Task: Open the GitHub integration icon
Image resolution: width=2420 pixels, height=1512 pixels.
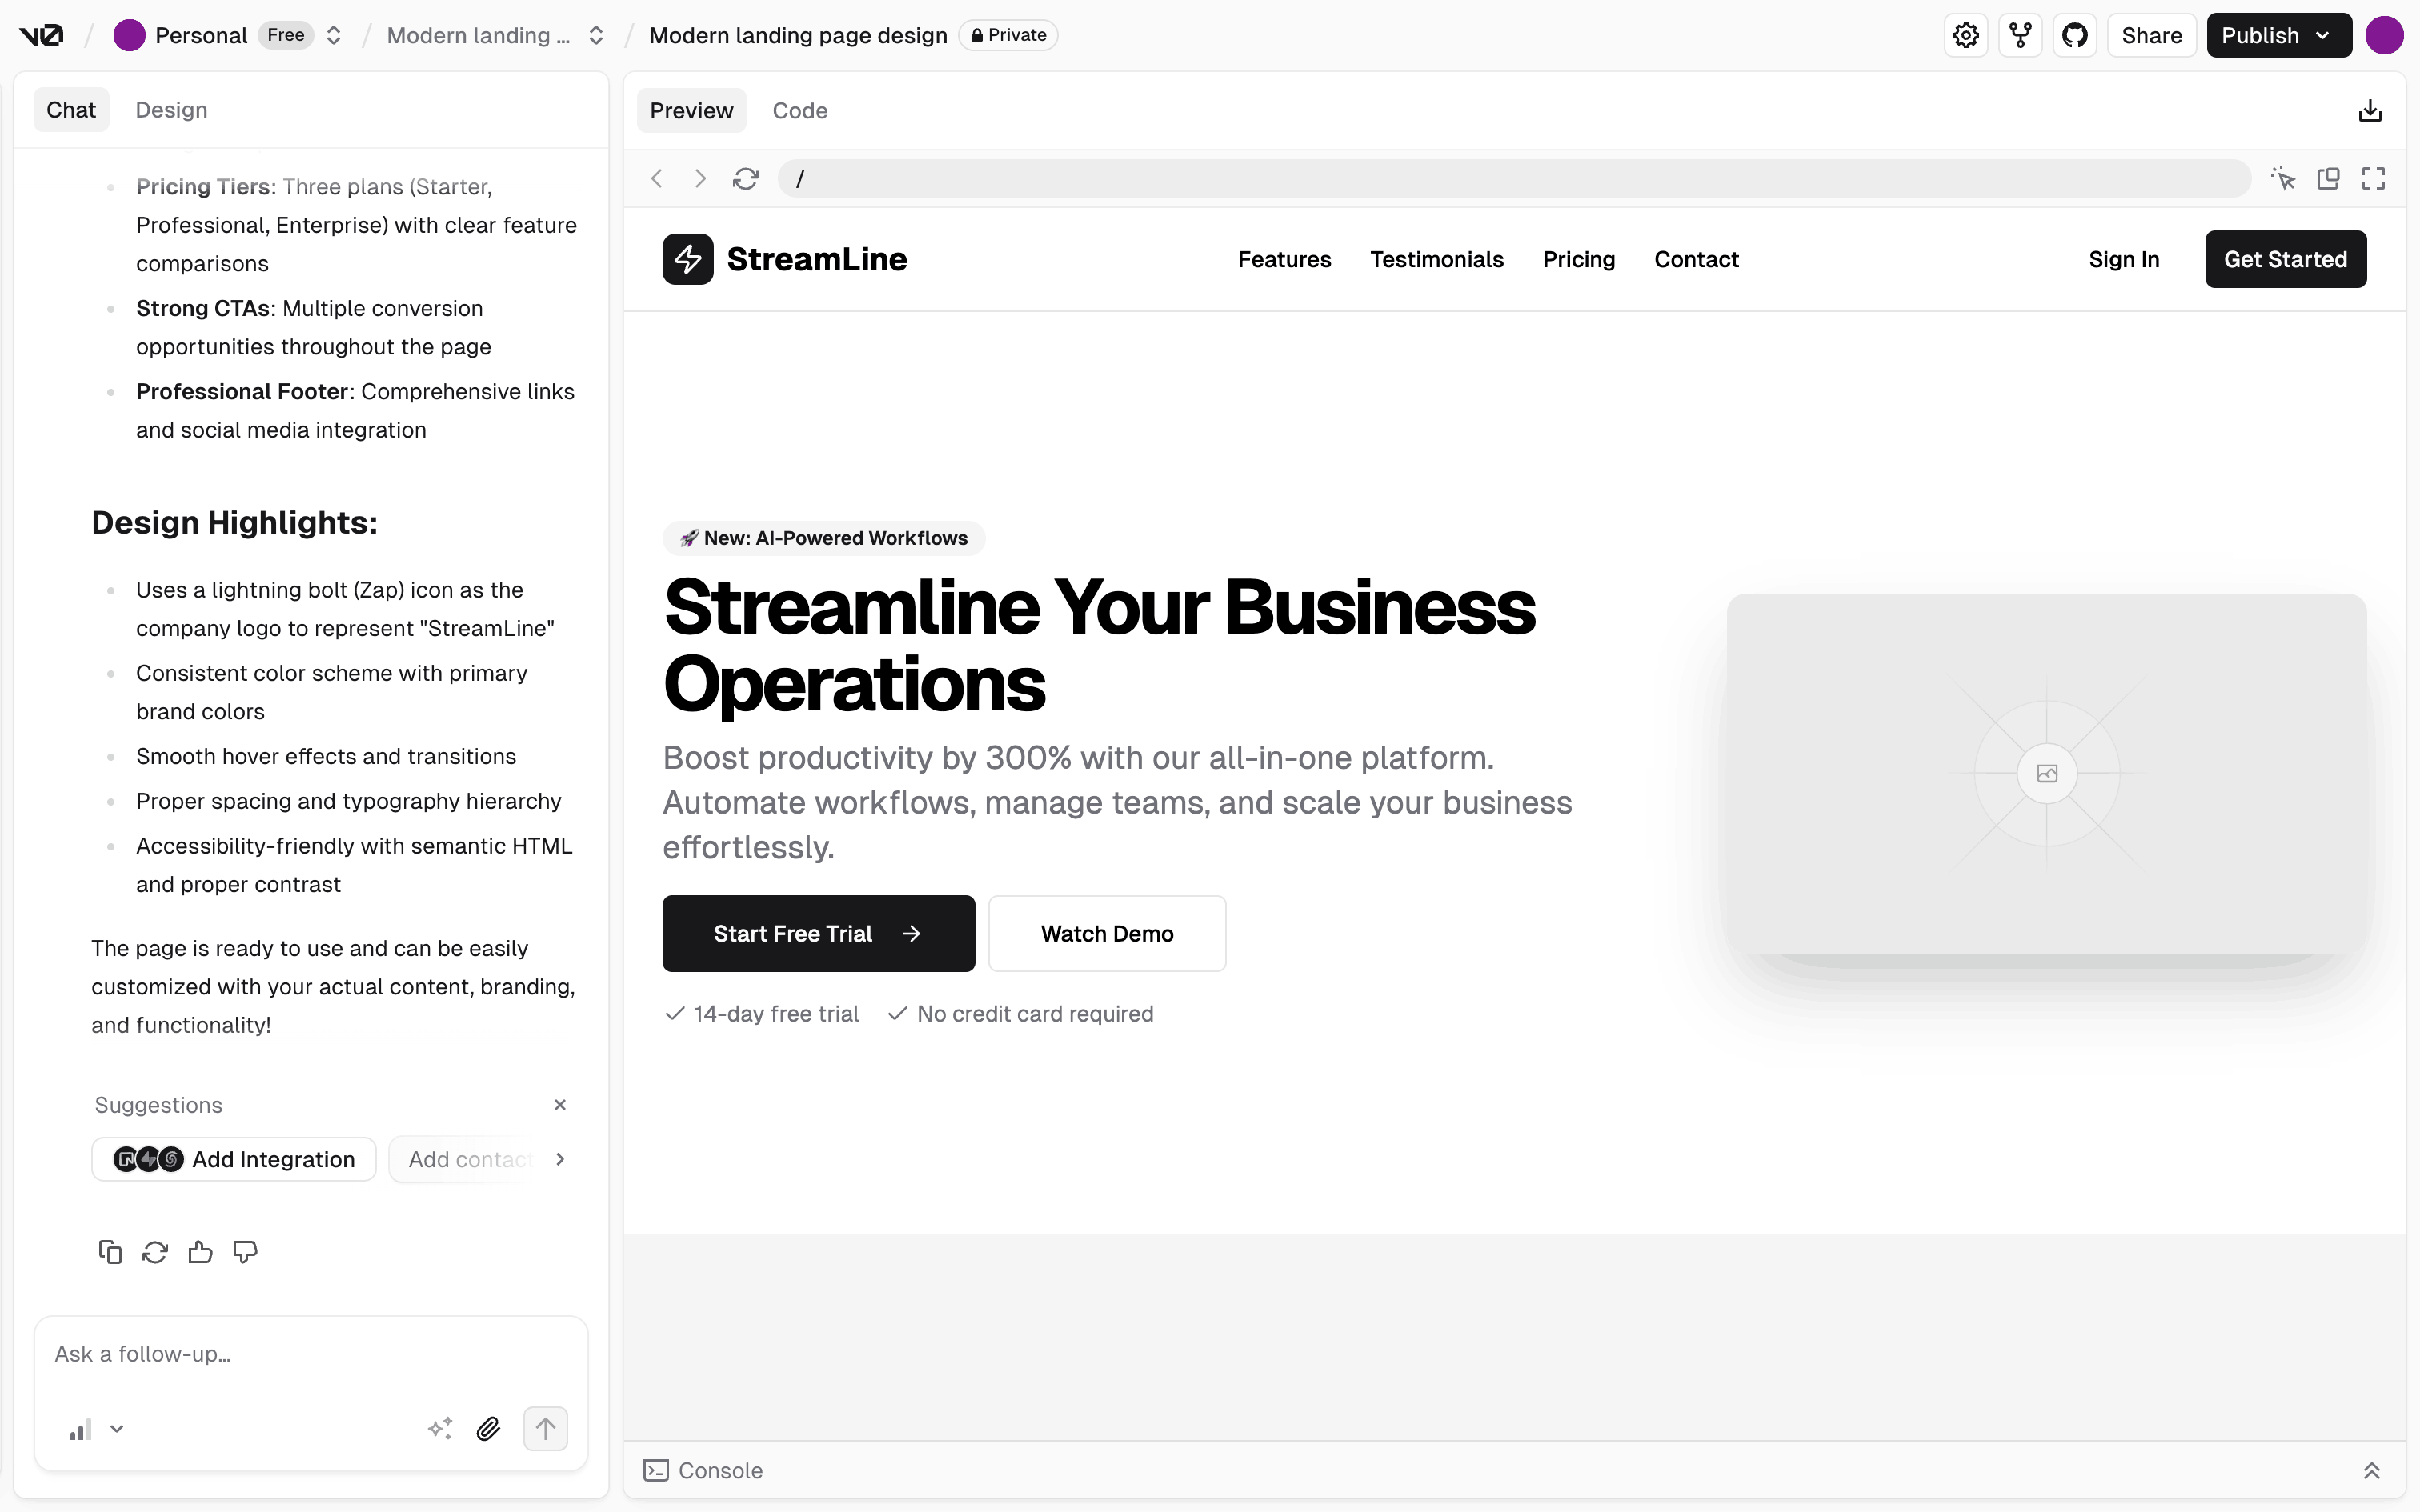Action: pos(2075,36)
